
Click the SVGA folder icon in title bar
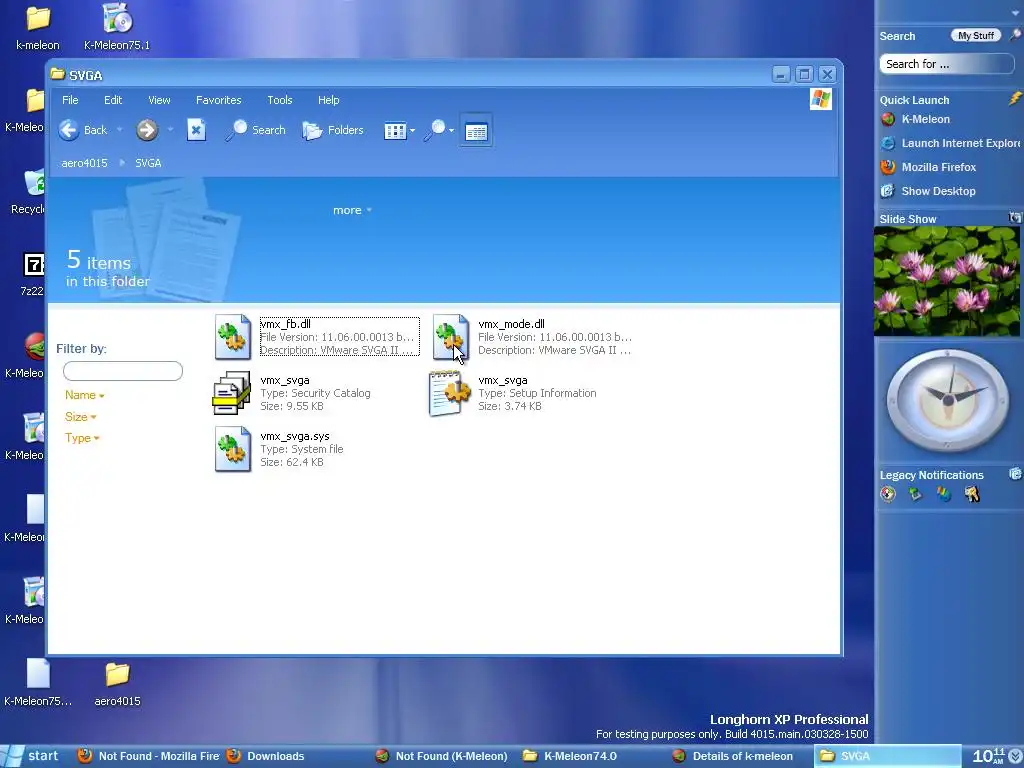click(57, 74)
